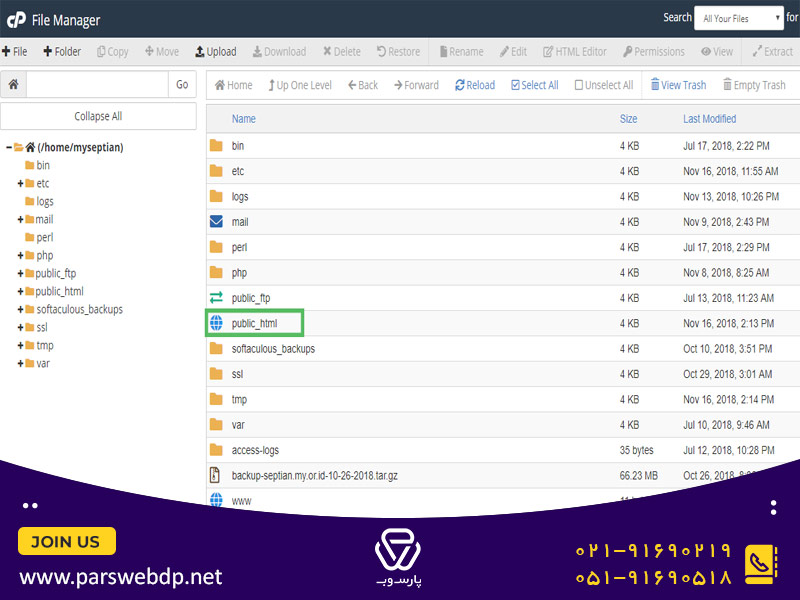Select the ssl row in file list
800x600 pixels.
coord(503,374)
